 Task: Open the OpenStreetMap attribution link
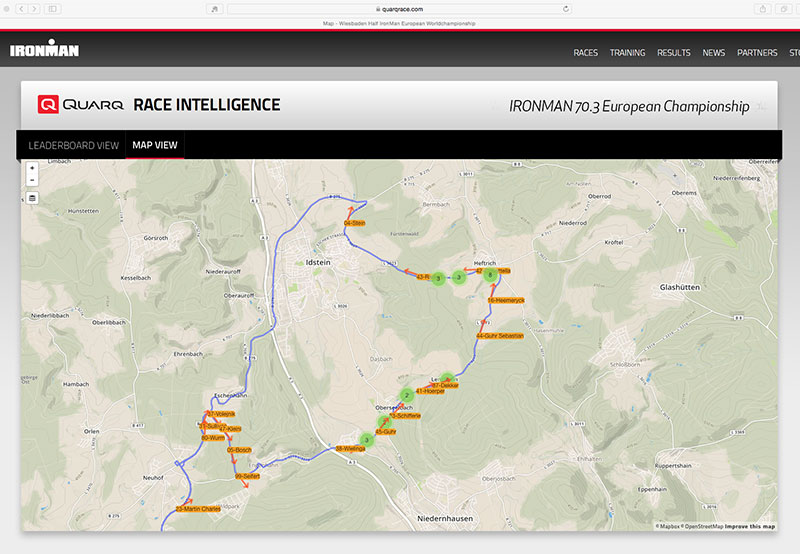[x=704, y=526]
